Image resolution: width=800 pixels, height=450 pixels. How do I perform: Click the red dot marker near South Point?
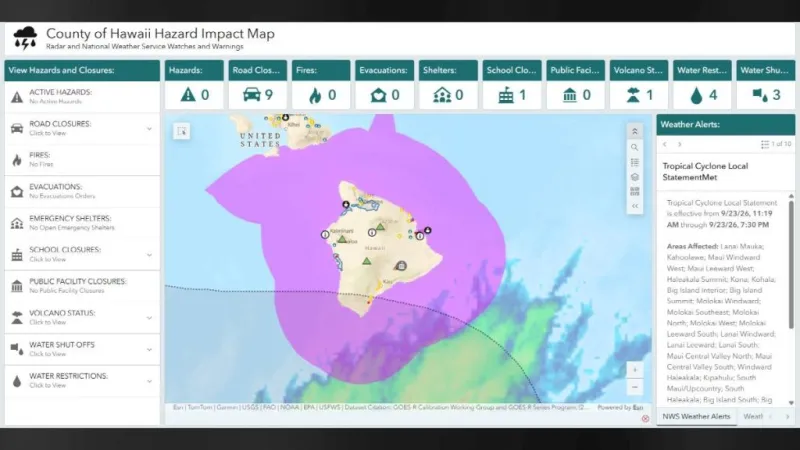coord(369,303)
